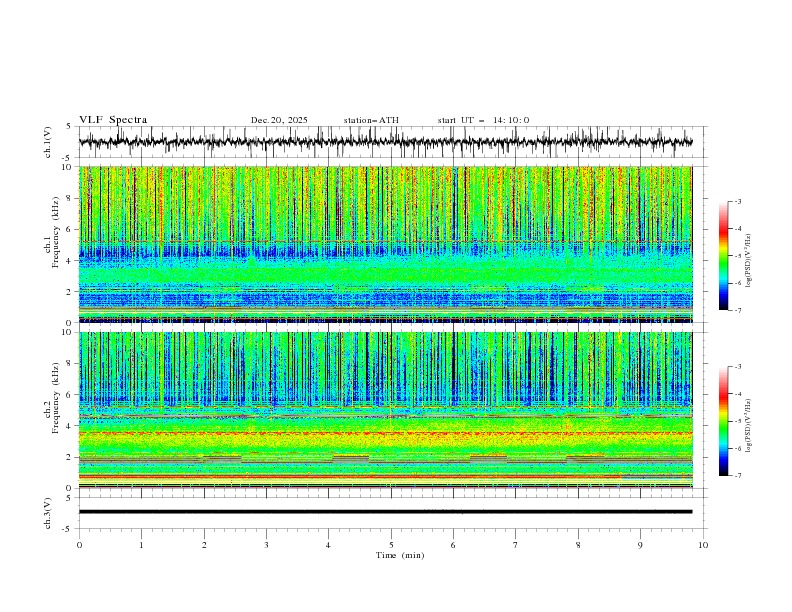Click the "Time (min)" axis label
Screen dimensions: 792x612
(399, 555)
